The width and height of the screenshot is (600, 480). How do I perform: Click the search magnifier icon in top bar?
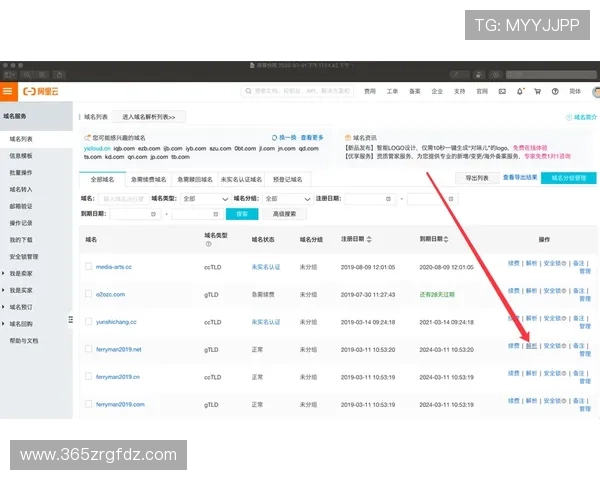tap(248, 91)
